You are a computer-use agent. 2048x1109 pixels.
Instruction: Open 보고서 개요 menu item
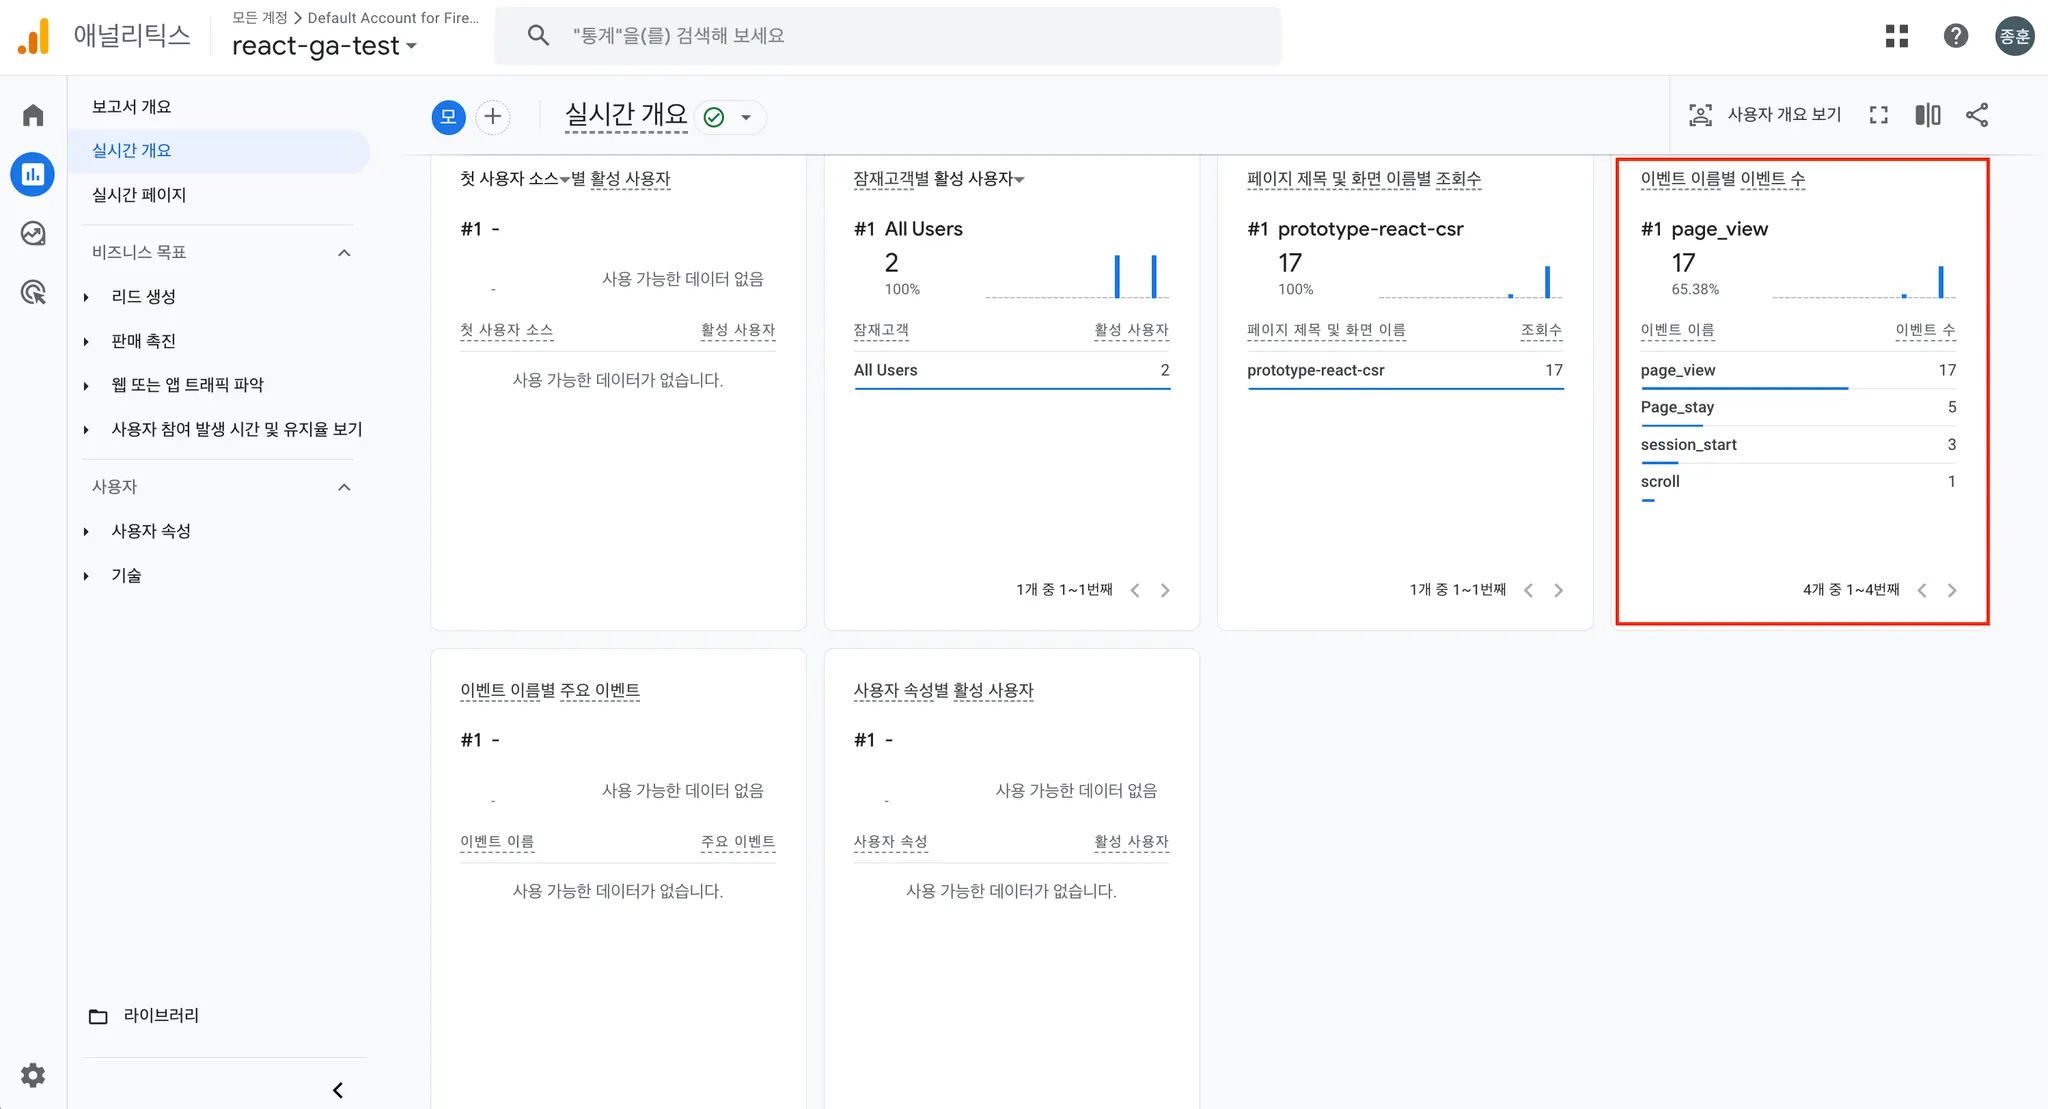pos(131,107)
